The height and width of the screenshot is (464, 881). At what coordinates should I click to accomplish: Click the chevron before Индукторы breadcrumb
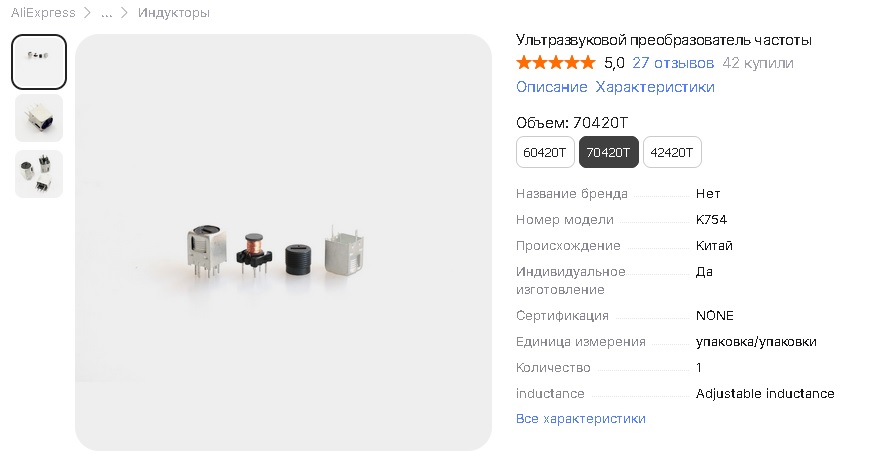(x=124, y=12)
